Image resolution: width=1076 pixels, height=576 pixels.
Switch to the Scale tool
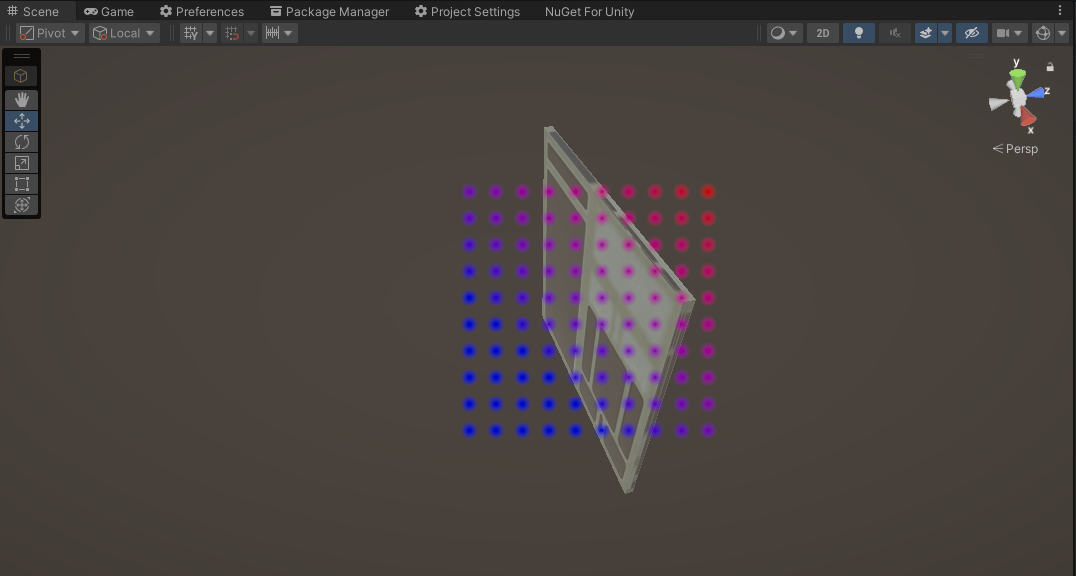click(x=21, y=162)
